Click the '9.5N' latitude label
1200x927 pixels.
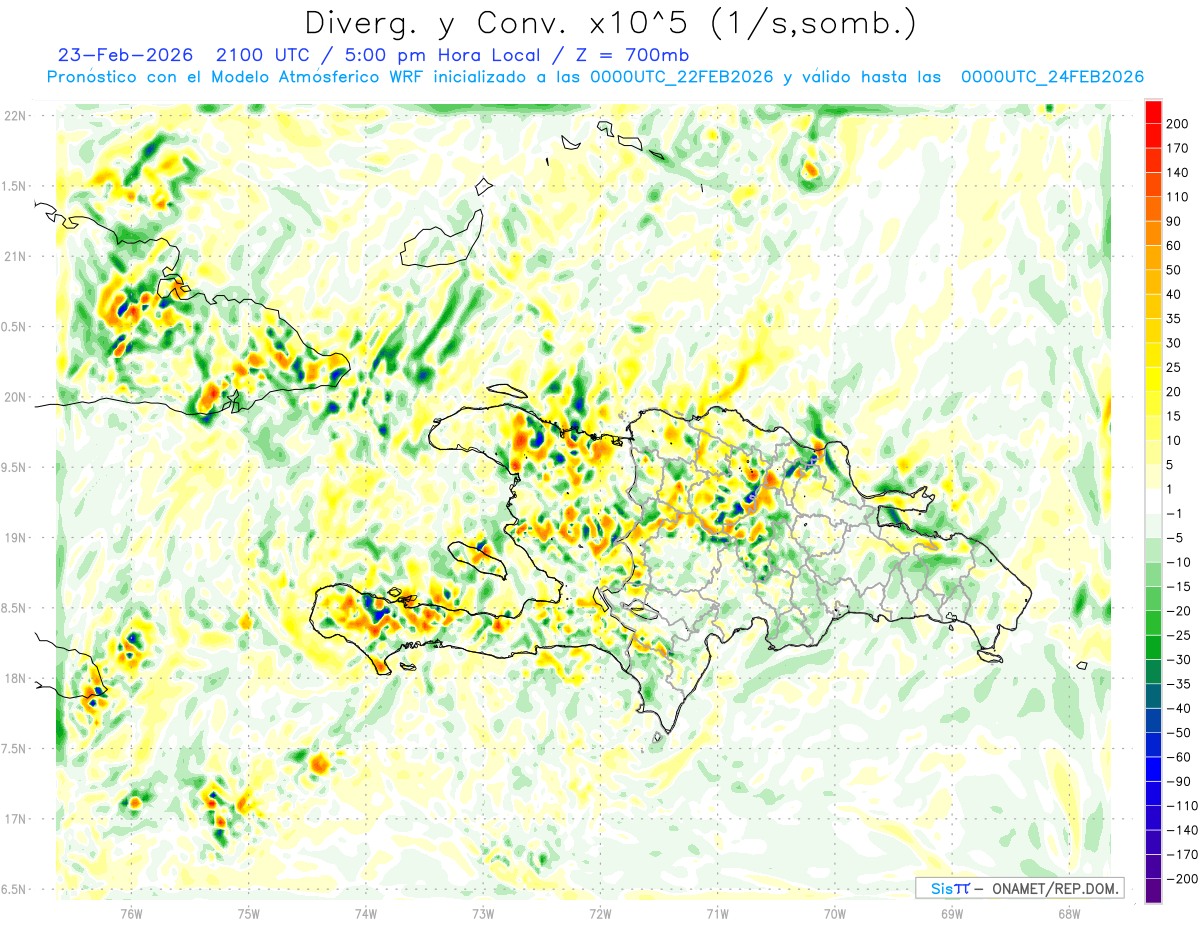[15, 467]
